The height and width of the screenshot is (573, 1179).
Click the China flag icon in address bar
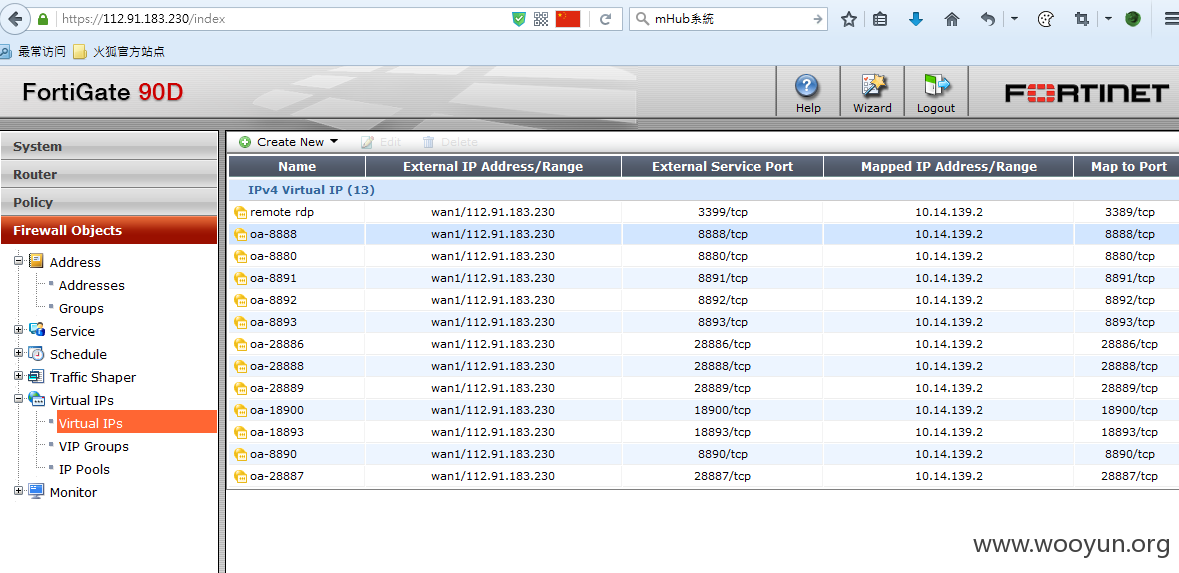click(x=568, y=20)
